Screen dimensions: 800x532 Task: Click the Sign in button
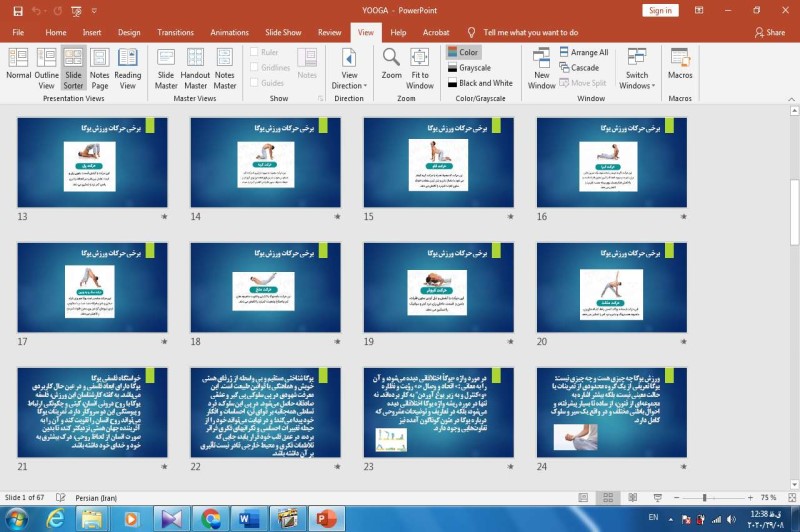660,10
